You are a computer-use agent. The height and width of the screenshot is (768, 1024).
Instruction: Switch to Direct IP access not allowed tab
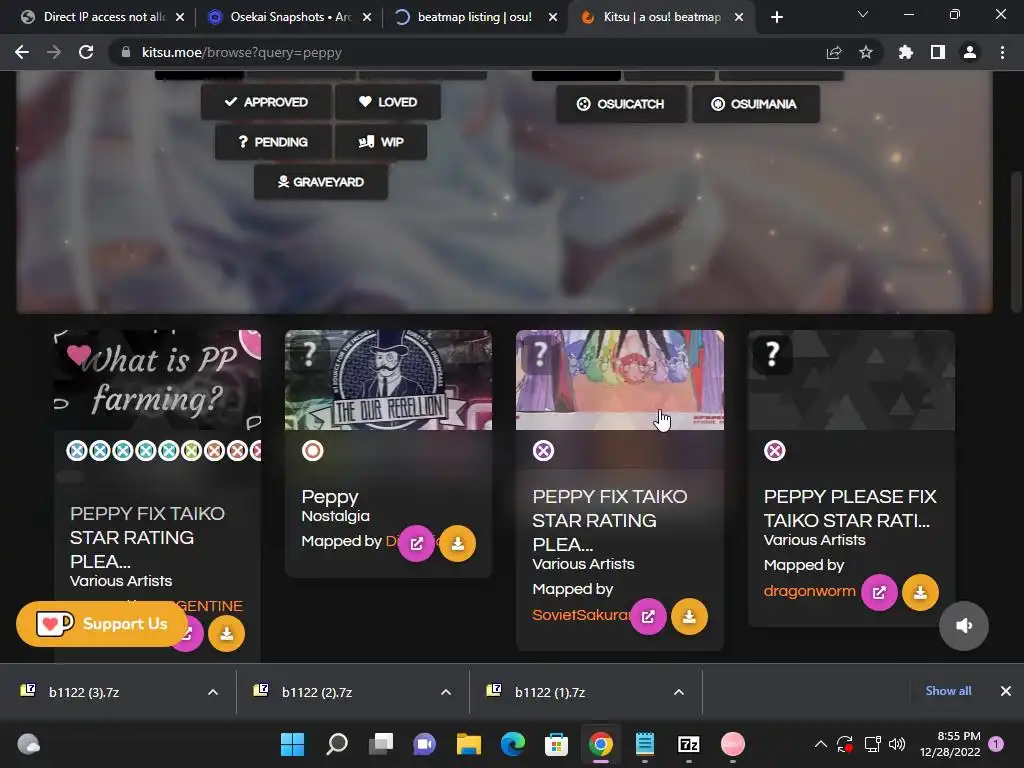103,17
